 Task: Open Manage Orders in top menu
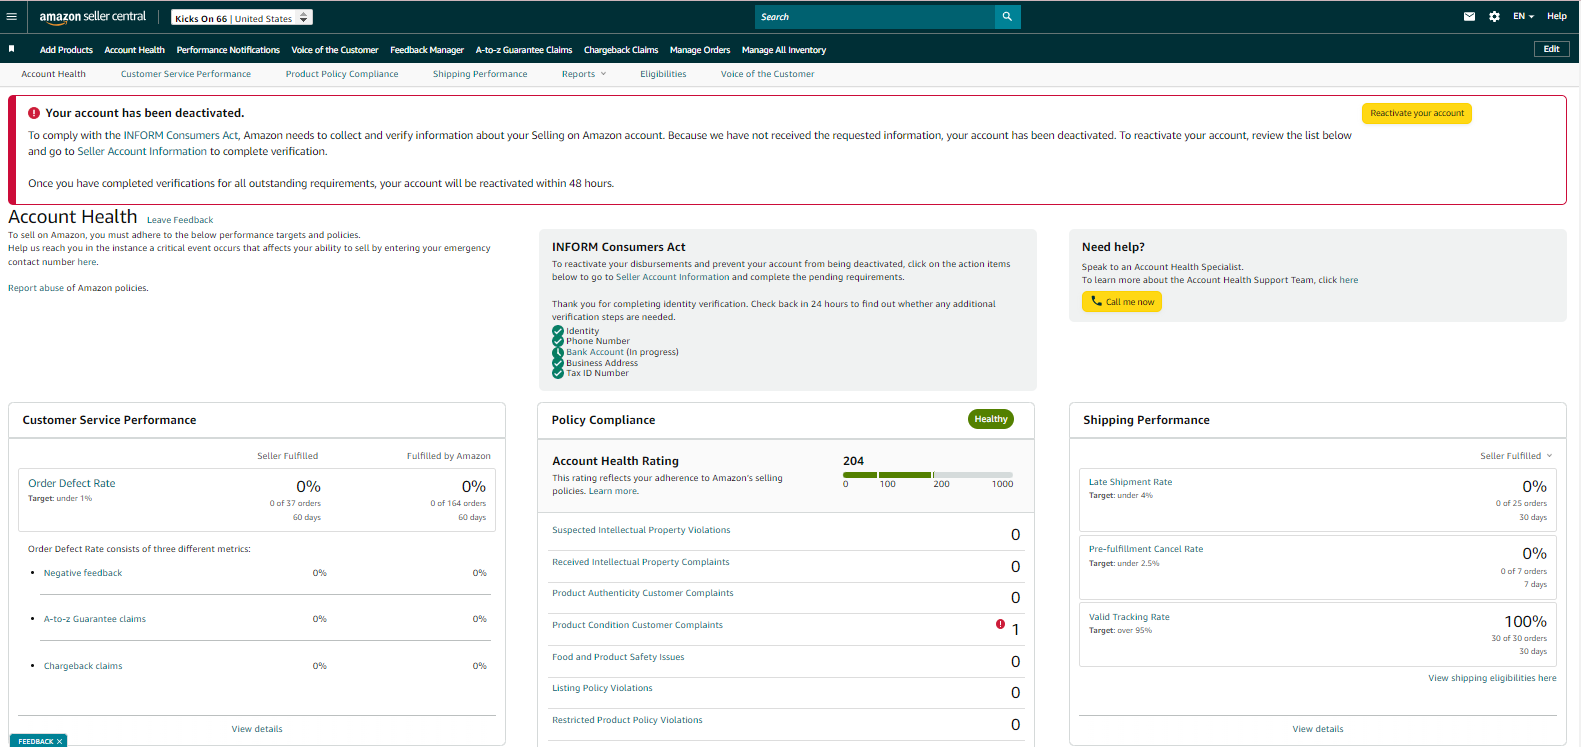(700, 50)
